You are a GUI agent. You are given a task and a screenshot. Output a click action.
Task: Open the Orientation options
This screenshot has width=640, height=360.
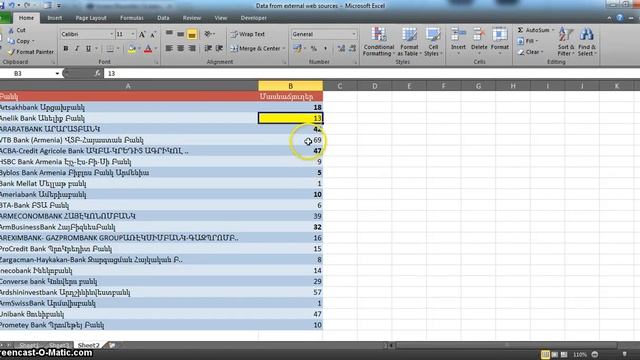208,34
